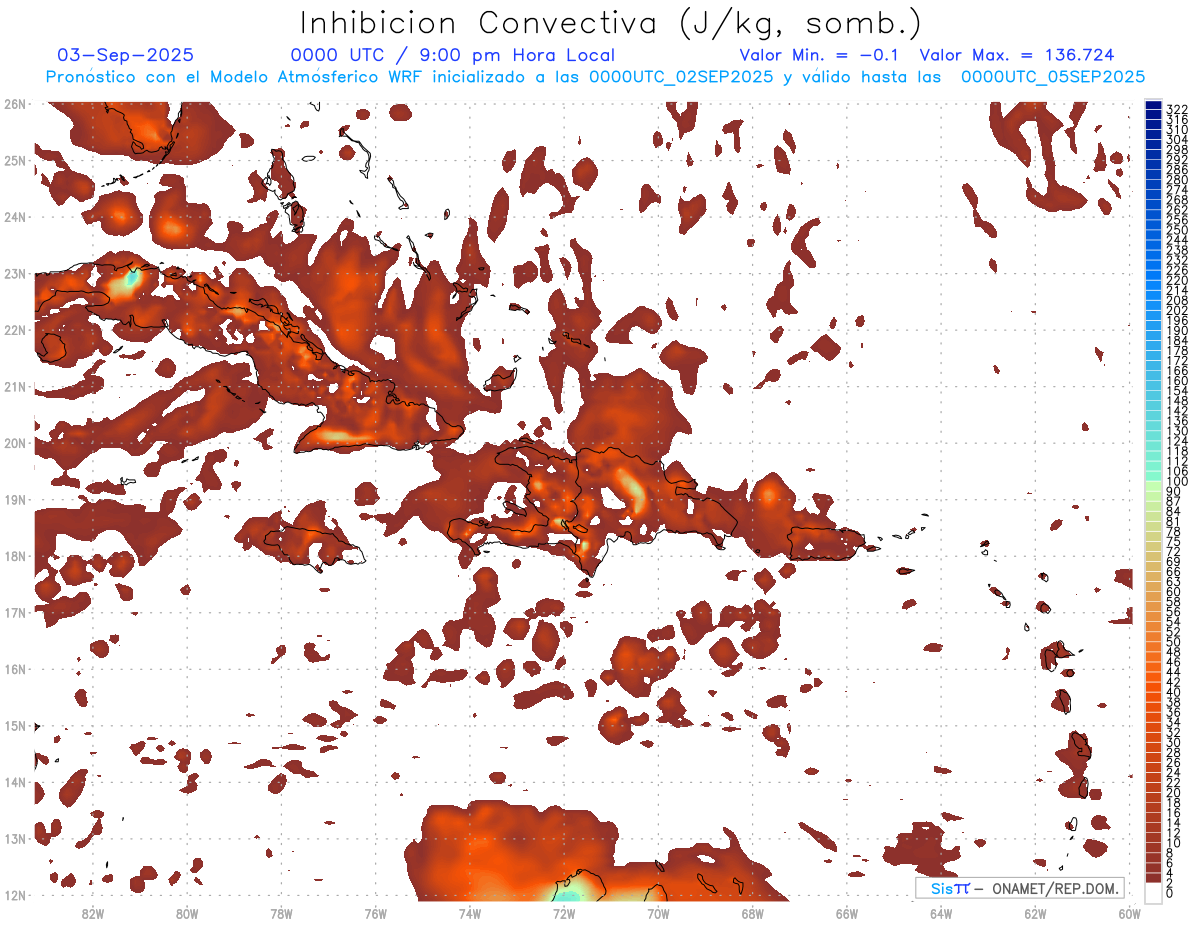The image size is (1200, 927).
Task: Click the '23N' latitude label
Action: point(15,273)
